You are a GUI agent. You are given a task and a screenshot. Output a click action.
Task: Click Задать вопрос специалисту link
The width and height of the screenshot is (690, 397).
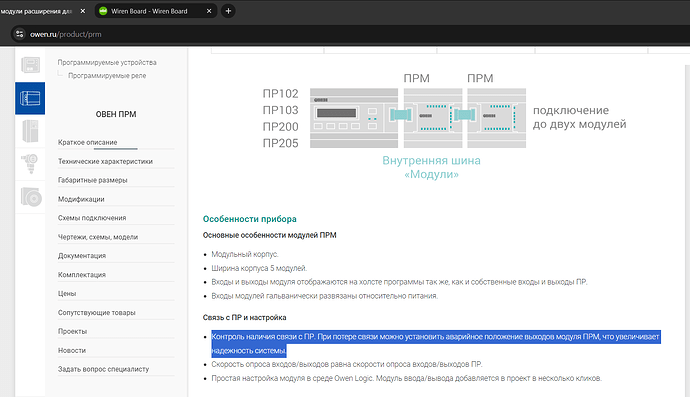pyautogui.click(x=103, y=369)
